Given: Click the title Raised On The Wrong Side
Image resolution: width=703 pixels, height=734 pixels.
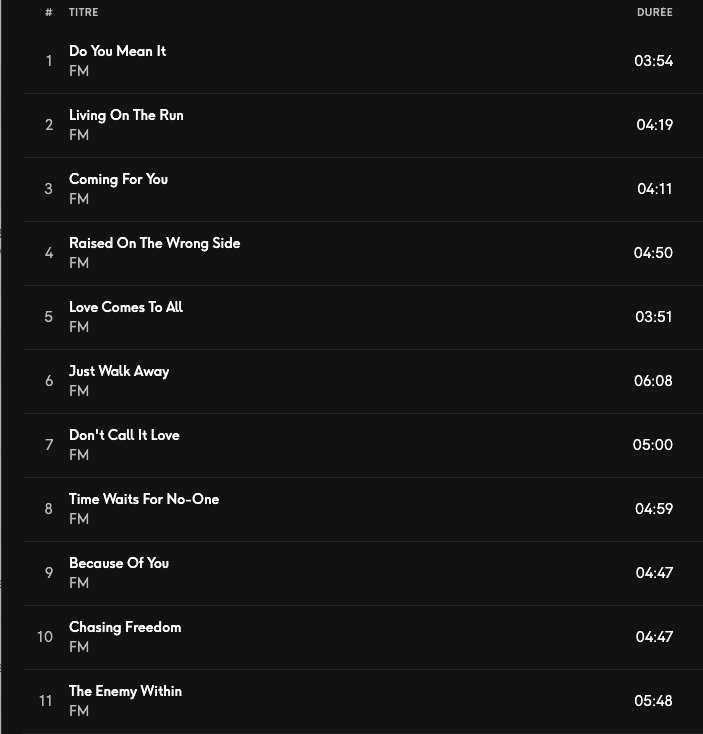Looking at the screenshot, I should point(154,243).
